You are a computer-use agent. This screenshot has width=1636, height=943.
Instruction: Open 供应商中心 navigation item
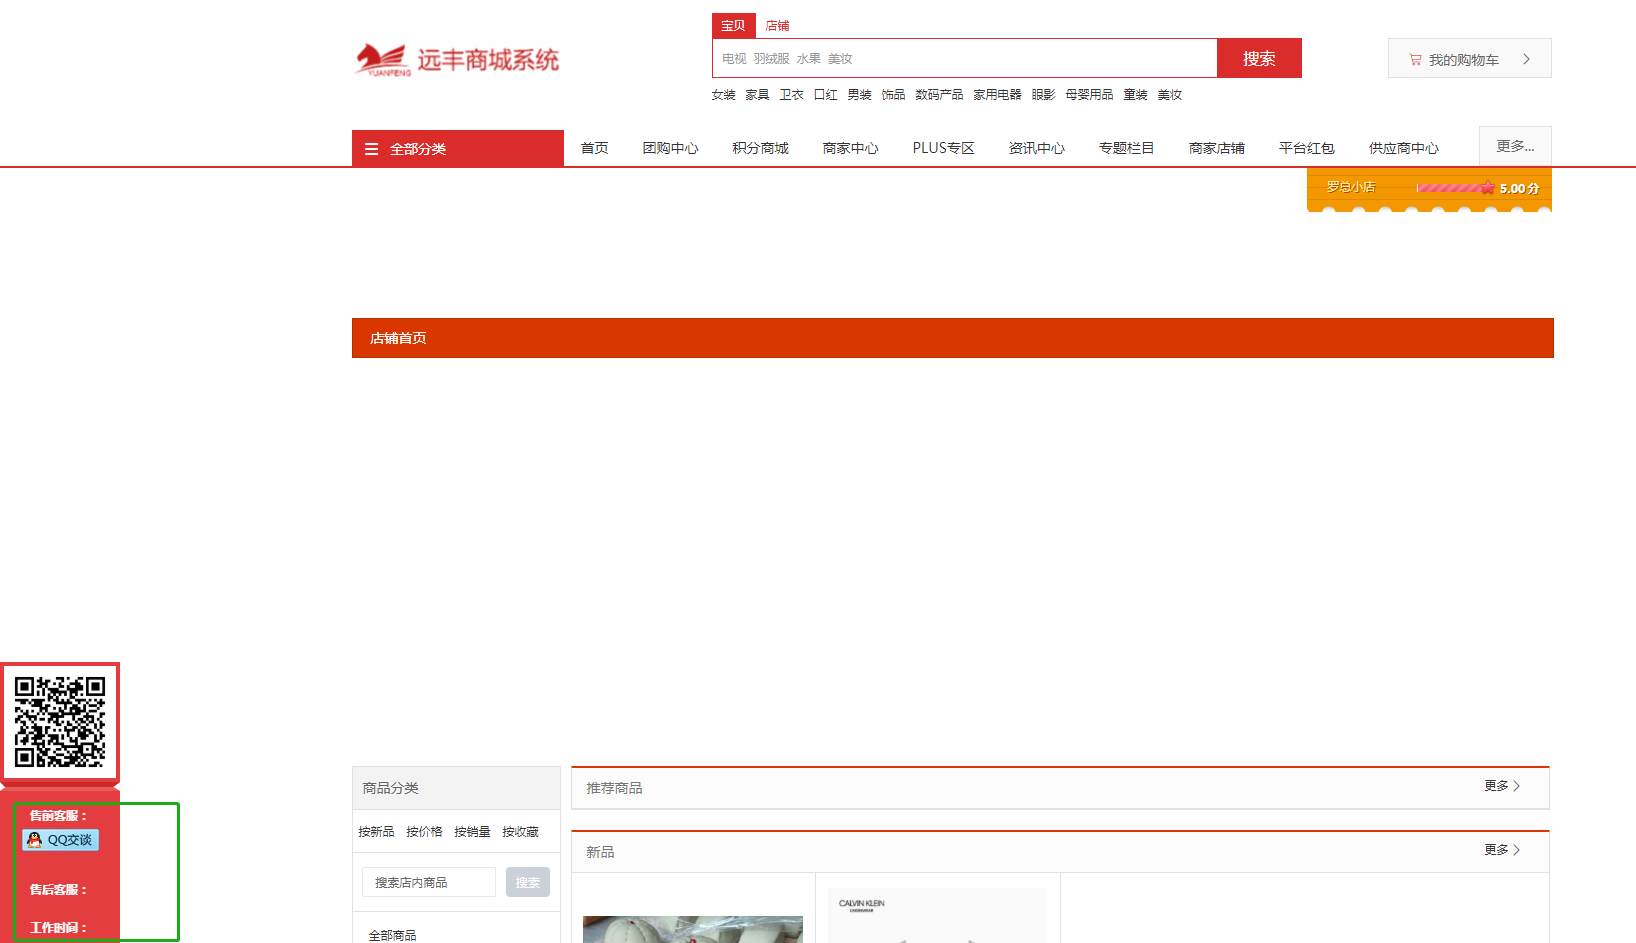pyautogui.click(x=1403, y=148)
